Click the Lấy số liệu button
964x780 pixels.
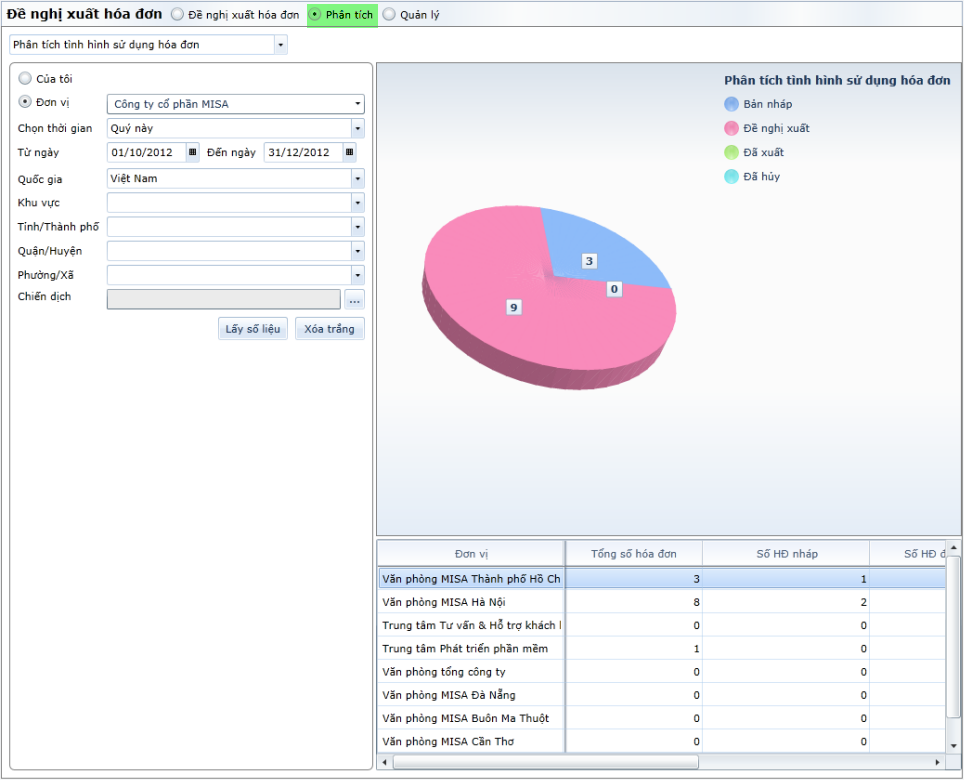(x=253, y=329)
